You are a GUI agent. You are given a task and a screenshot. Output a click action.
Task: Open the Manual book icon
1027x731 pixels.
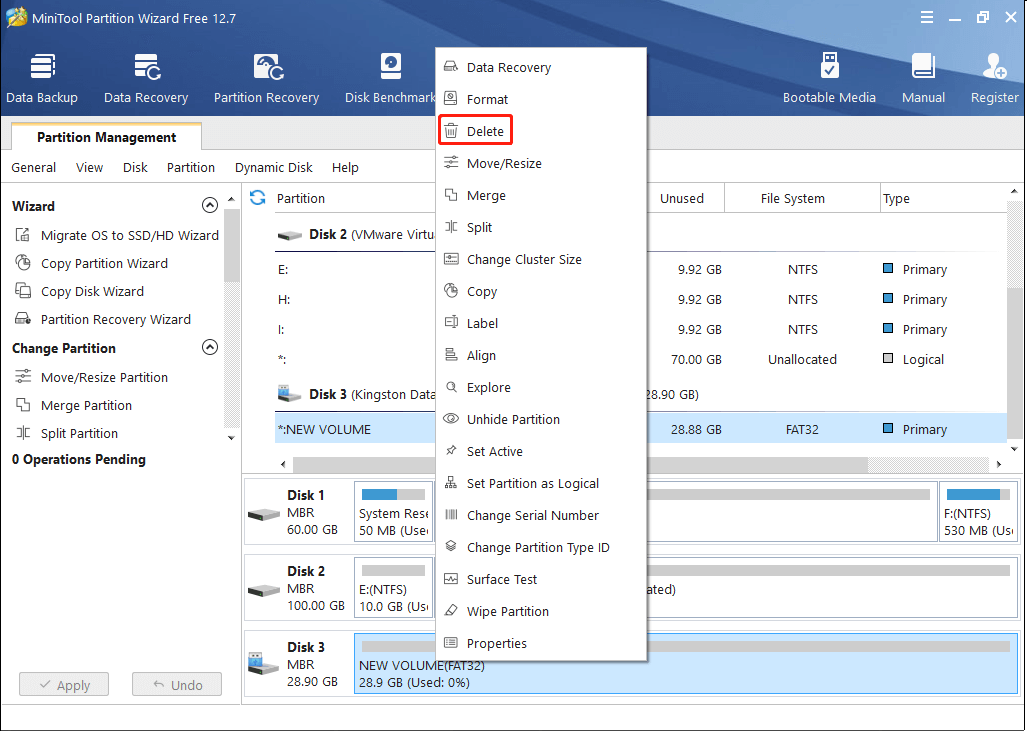click(x=923, y=67)
